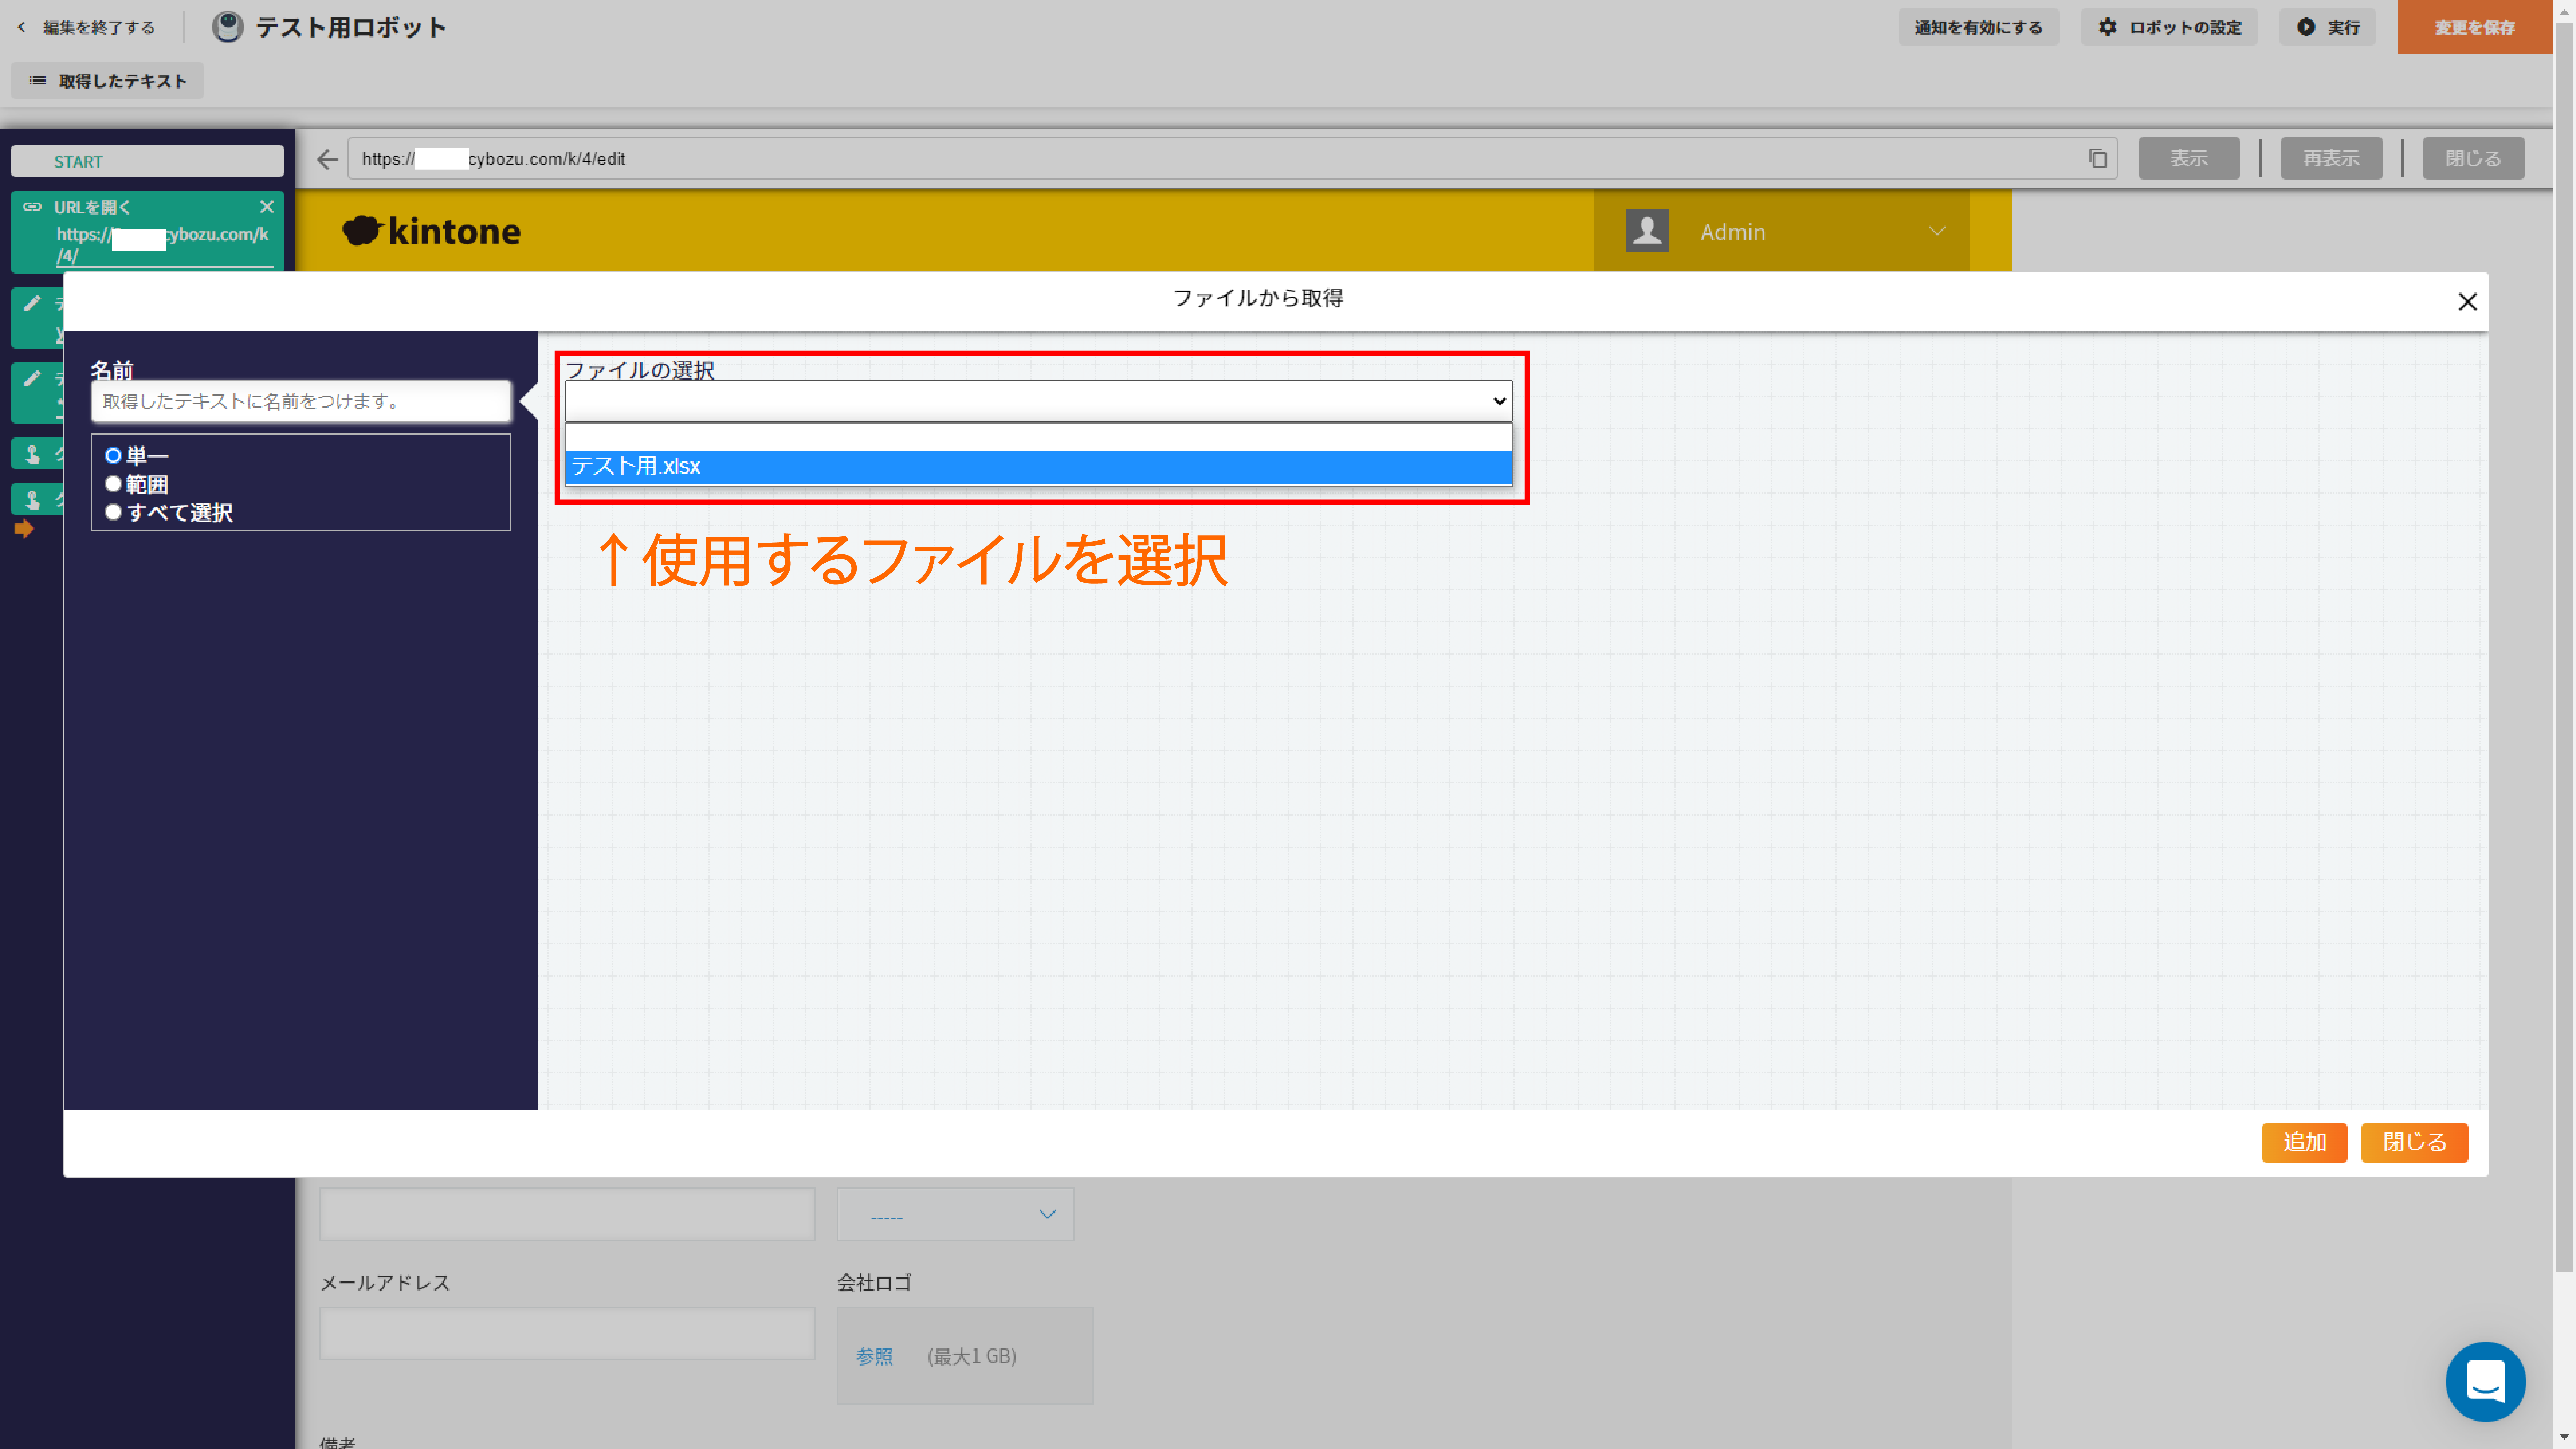This screenshot has width=2576, height=1449.
Task: Open the 取得したテキスト list
Action: [x=107, y=81]
